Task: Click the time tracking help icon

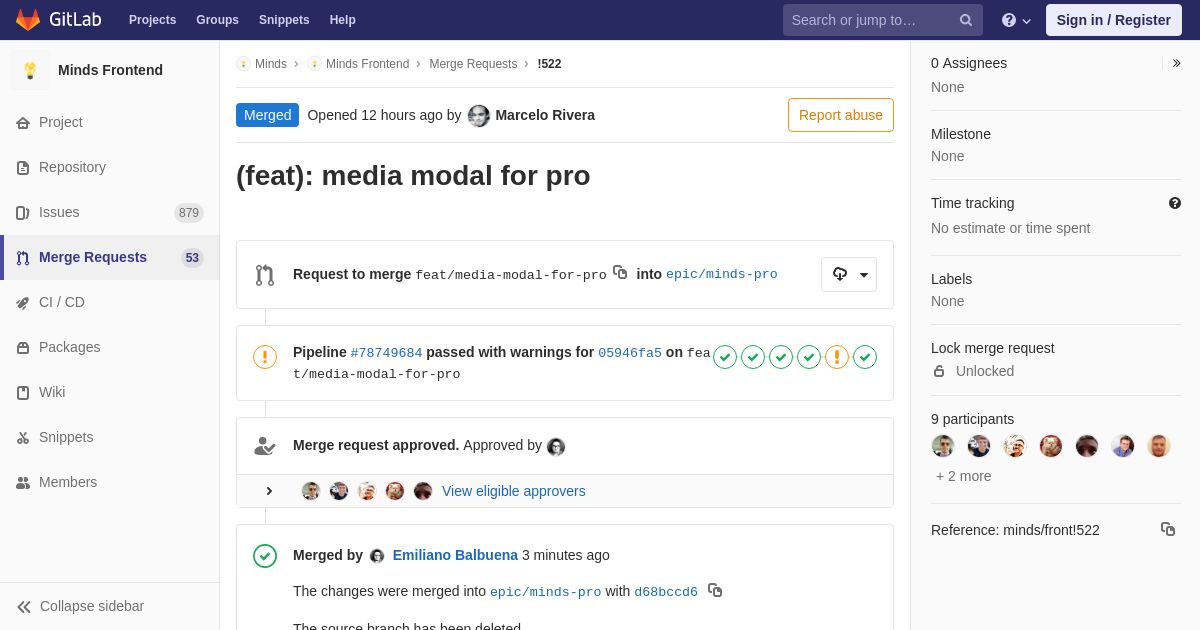Action: click(x=1175, y=203)
